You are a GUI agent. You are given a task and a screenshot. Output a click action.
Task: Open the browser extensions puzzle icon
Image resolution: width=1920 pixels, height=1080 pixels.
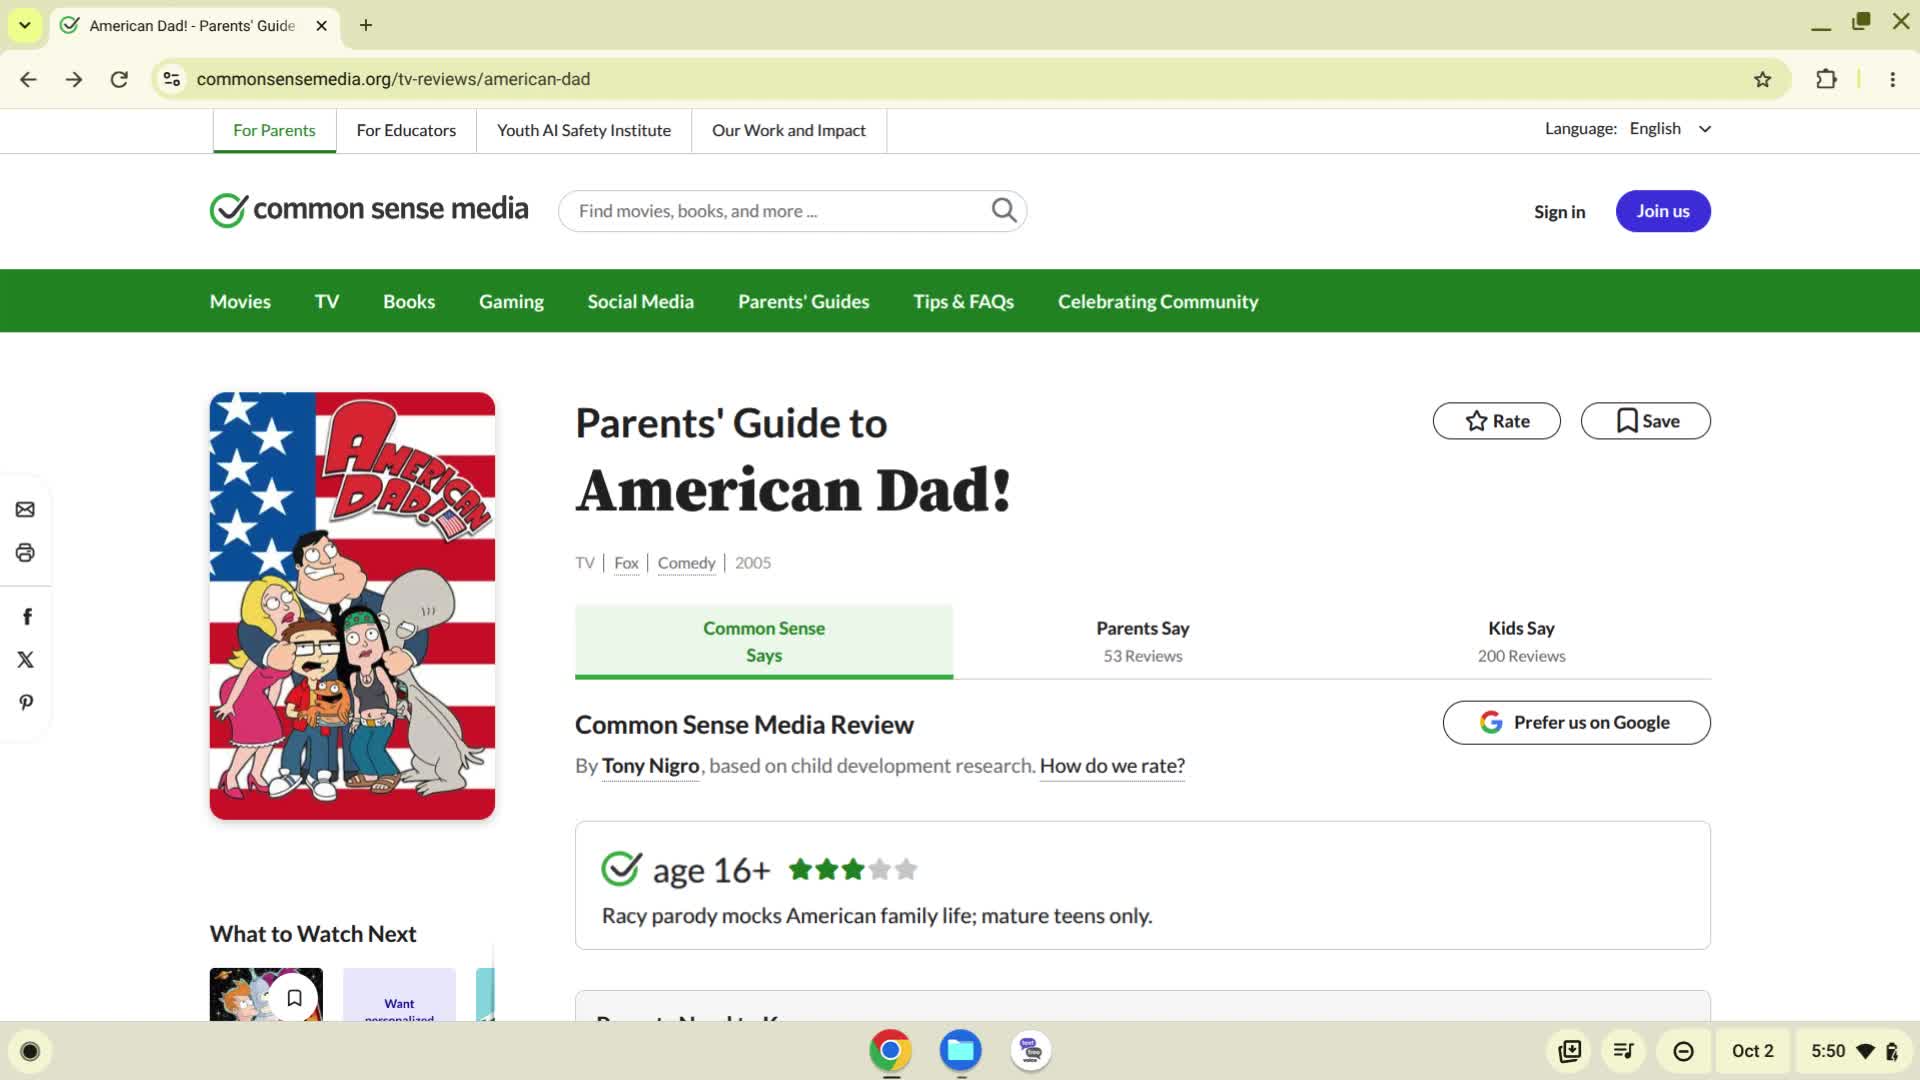coord(1826,79)
